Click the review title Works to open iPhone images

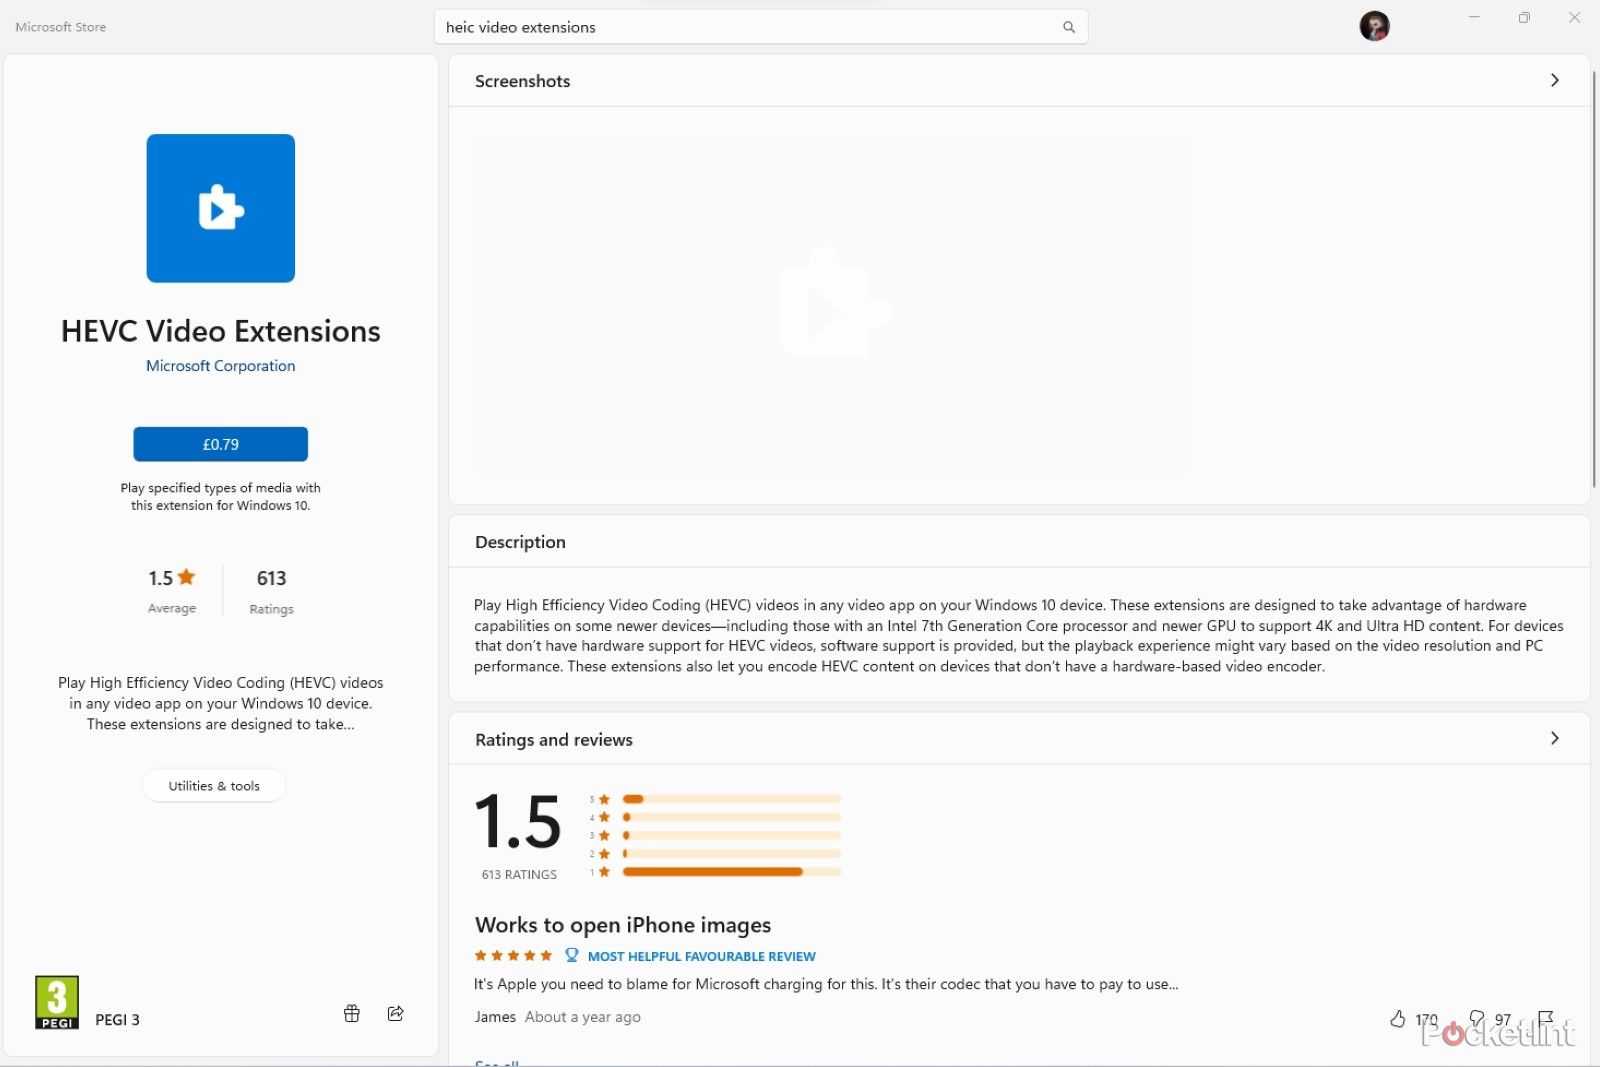pos(623,925)
